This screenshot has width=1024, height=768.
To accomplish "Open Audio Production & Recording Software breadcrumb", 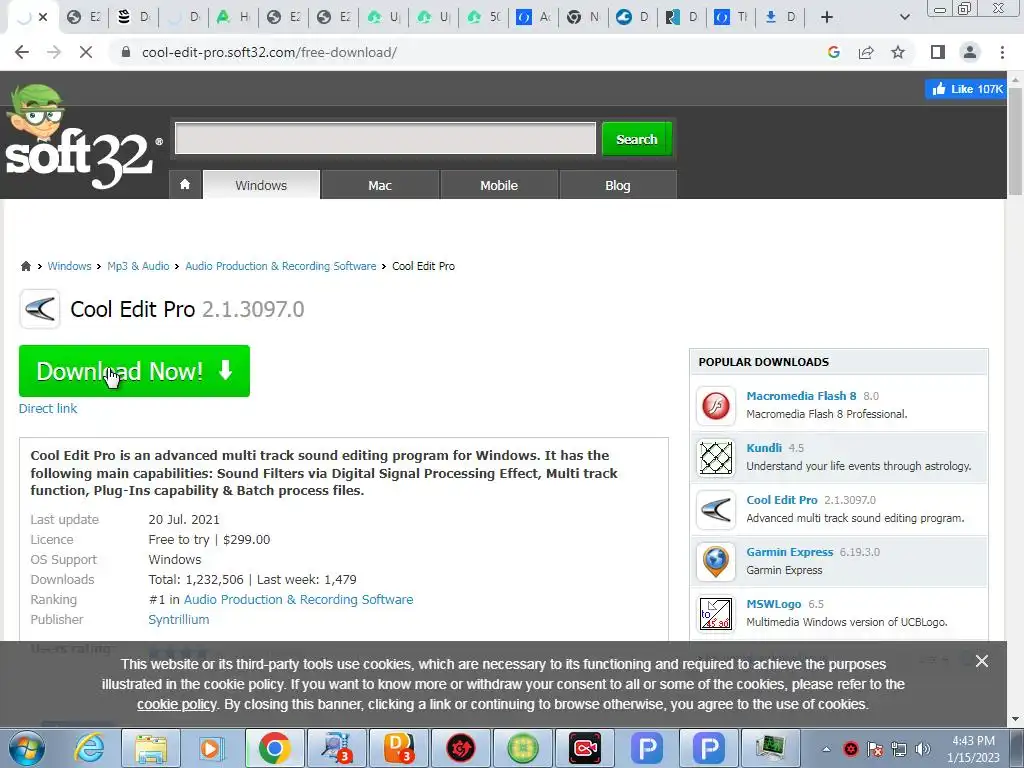I will coord(281,266).
